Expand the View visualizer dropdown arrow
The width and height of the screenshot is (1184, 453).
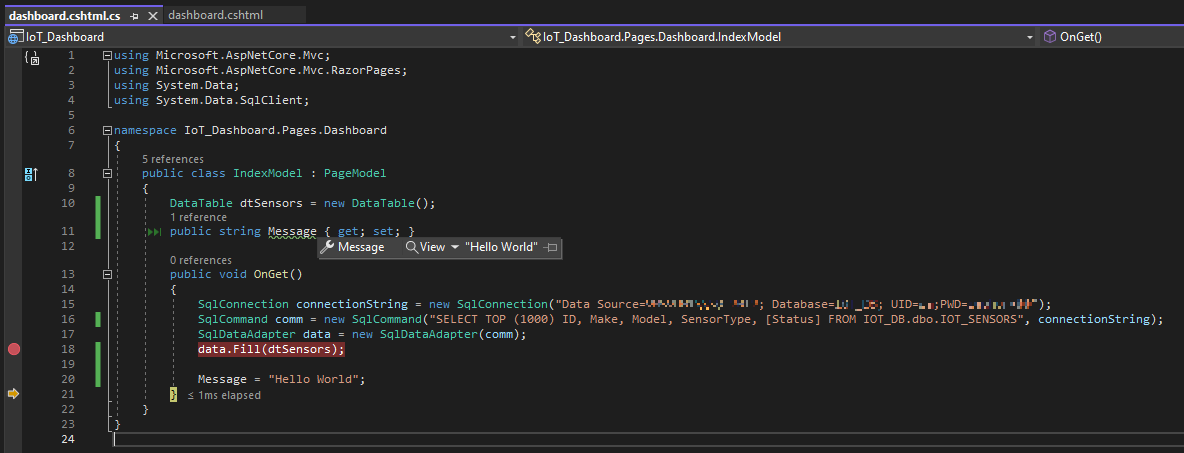tap(455, 247)
